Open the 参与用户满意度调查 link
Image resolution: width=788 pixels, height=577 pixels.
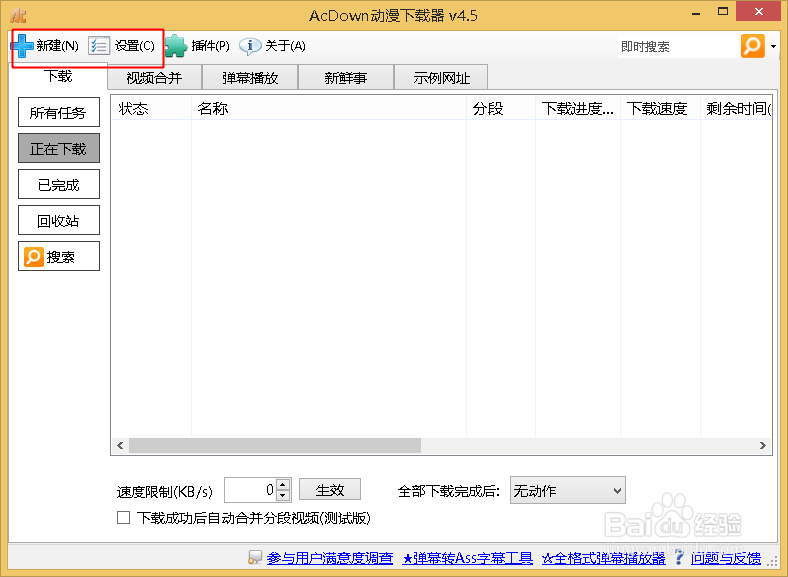point(330,558)
